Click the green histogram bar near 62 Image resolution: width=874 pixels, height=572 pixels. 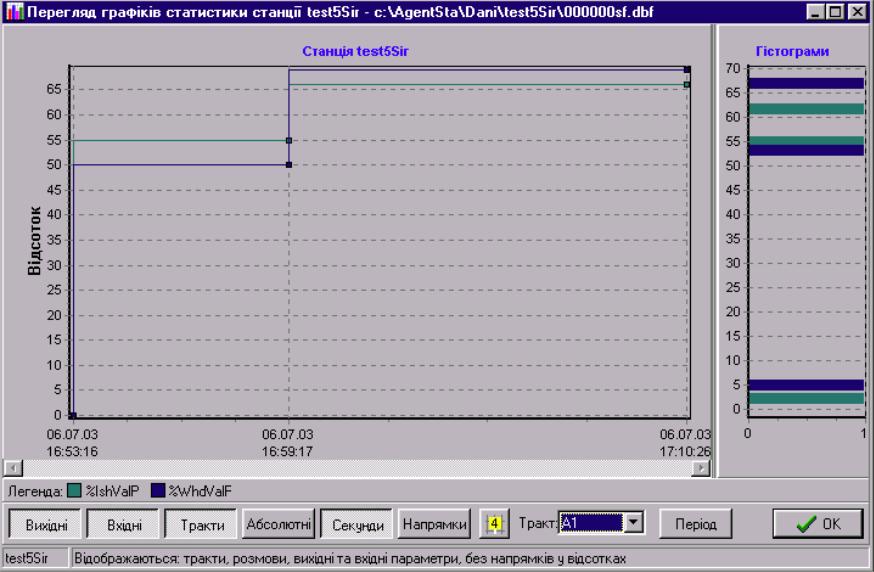[x=807, y=109]
